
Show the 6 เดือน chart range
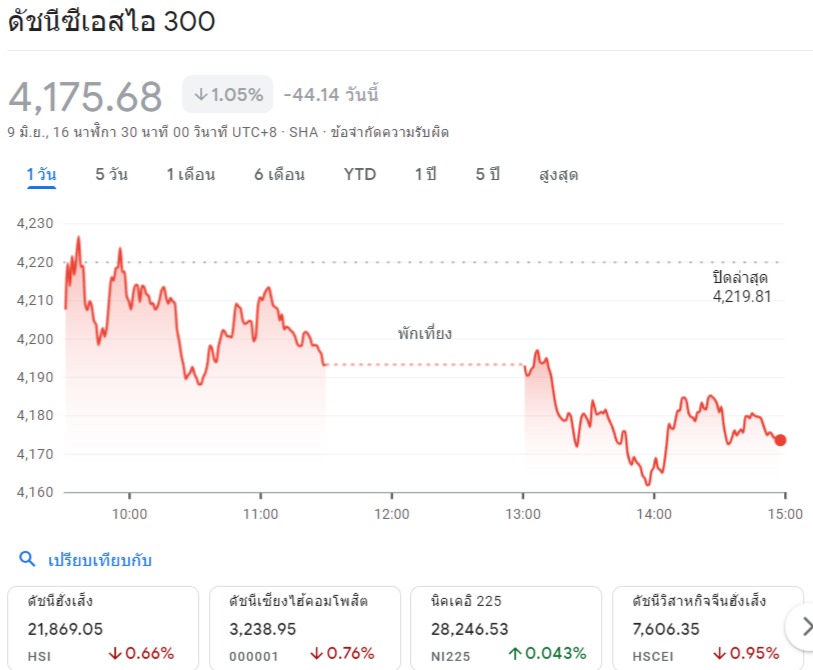pyautogui.click(x=279, y=175)
